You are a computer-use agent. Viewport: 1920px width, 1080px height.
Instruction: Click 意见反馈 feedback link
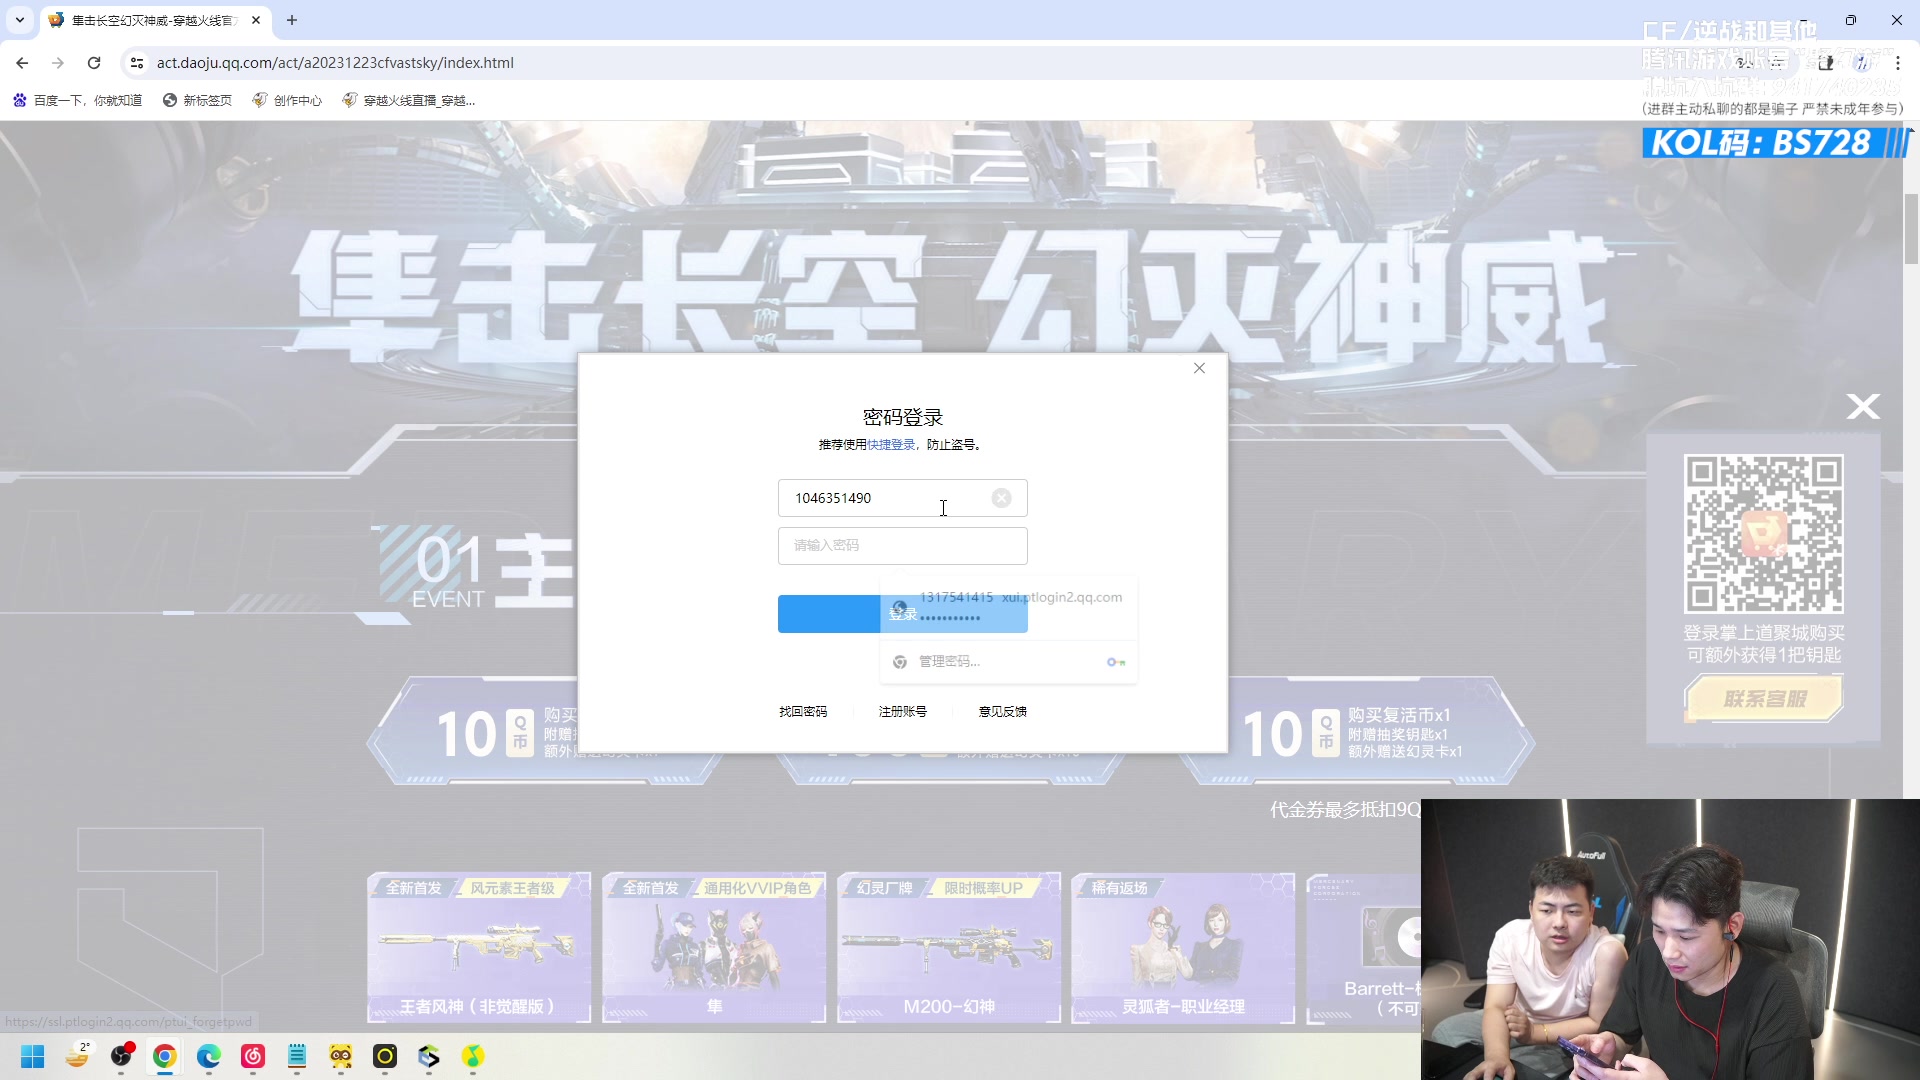[1003, 712]
